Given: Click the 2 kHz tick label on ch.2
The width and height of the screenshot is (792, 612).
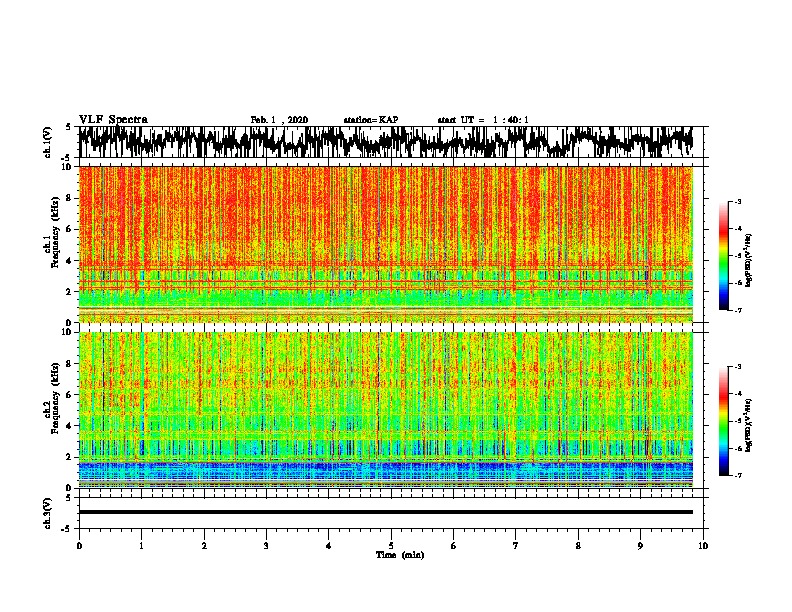Looking at the screenshot, I should click(x=69, y=457).
